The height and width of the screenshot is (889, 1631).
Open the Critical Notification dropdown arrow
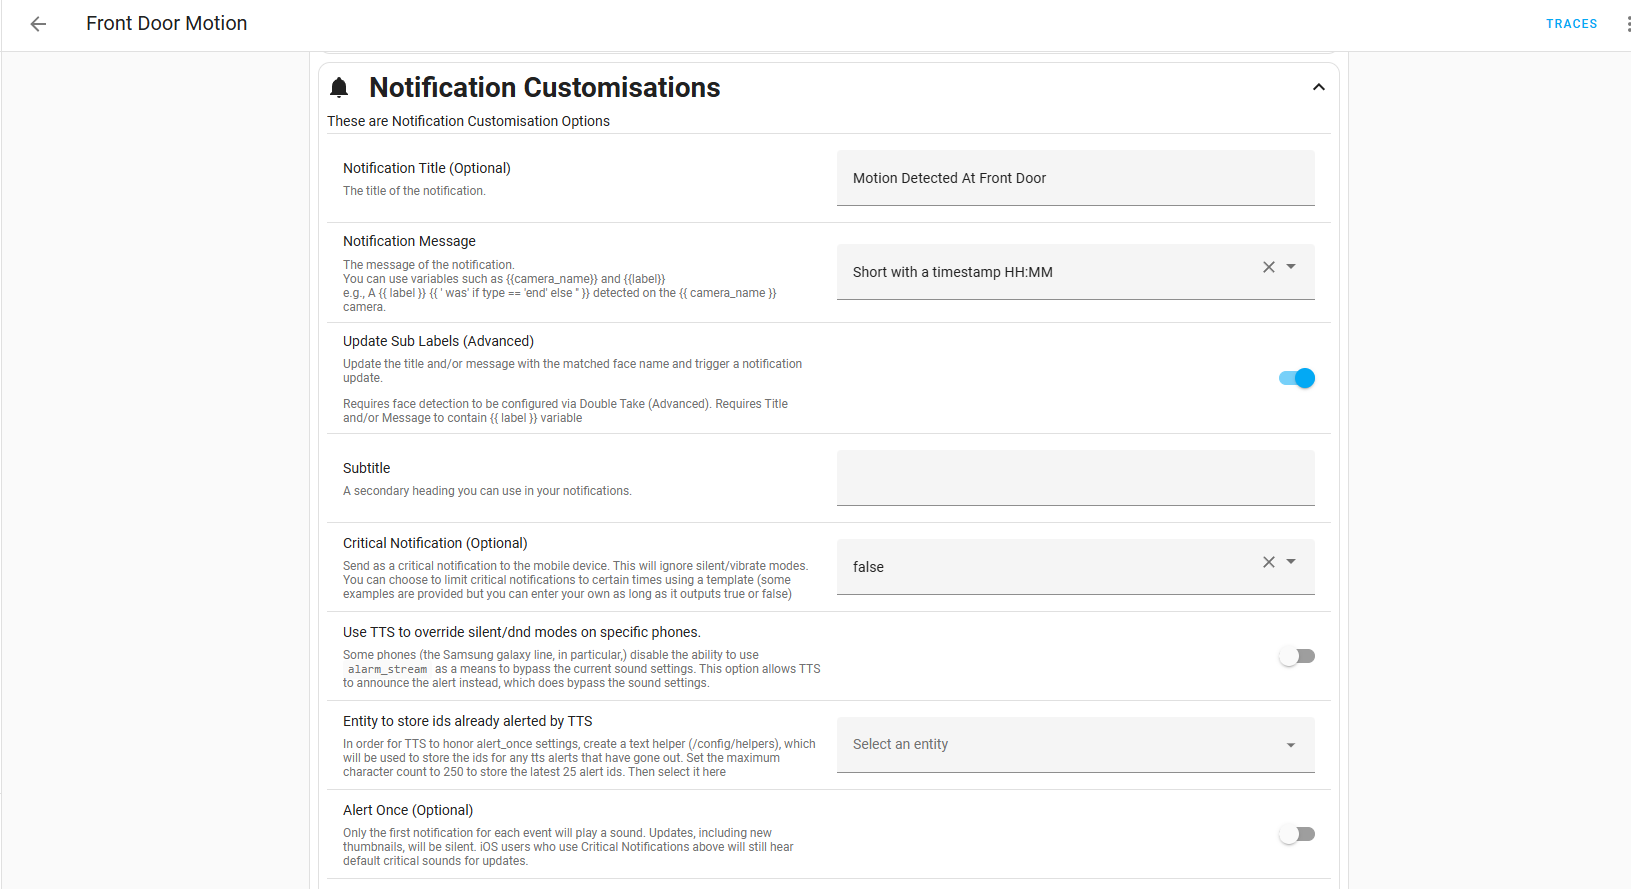click(x=1291, y=562)
